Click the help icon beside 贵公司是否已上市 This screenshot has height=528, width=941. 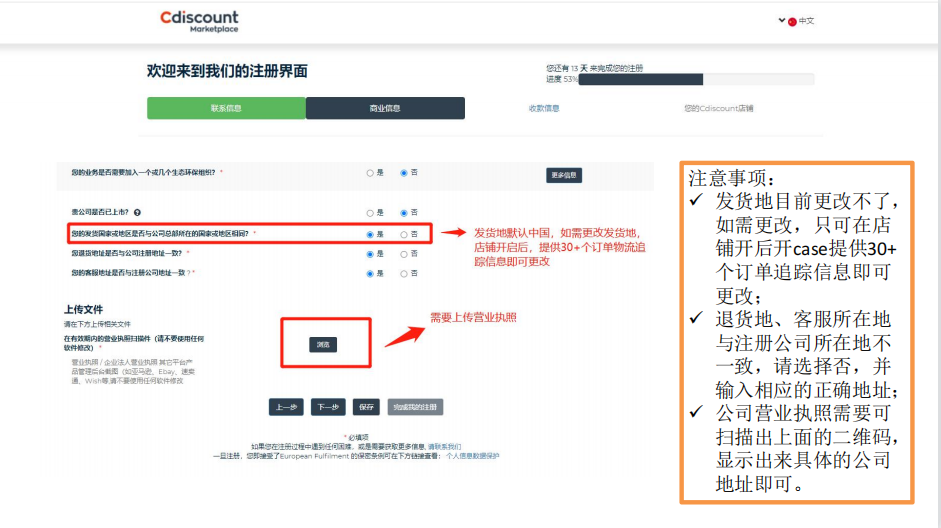(137, 213)
